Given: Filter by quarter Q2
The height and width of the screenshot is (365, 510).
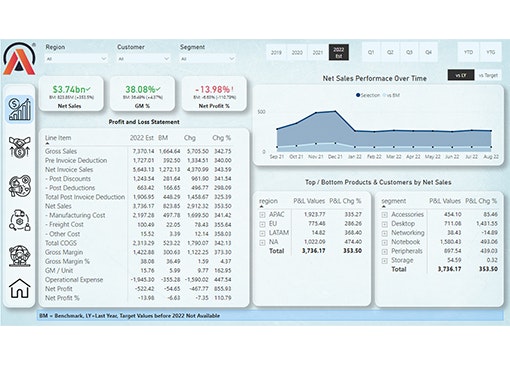Looking at the screenshot, I should (390, 52).
